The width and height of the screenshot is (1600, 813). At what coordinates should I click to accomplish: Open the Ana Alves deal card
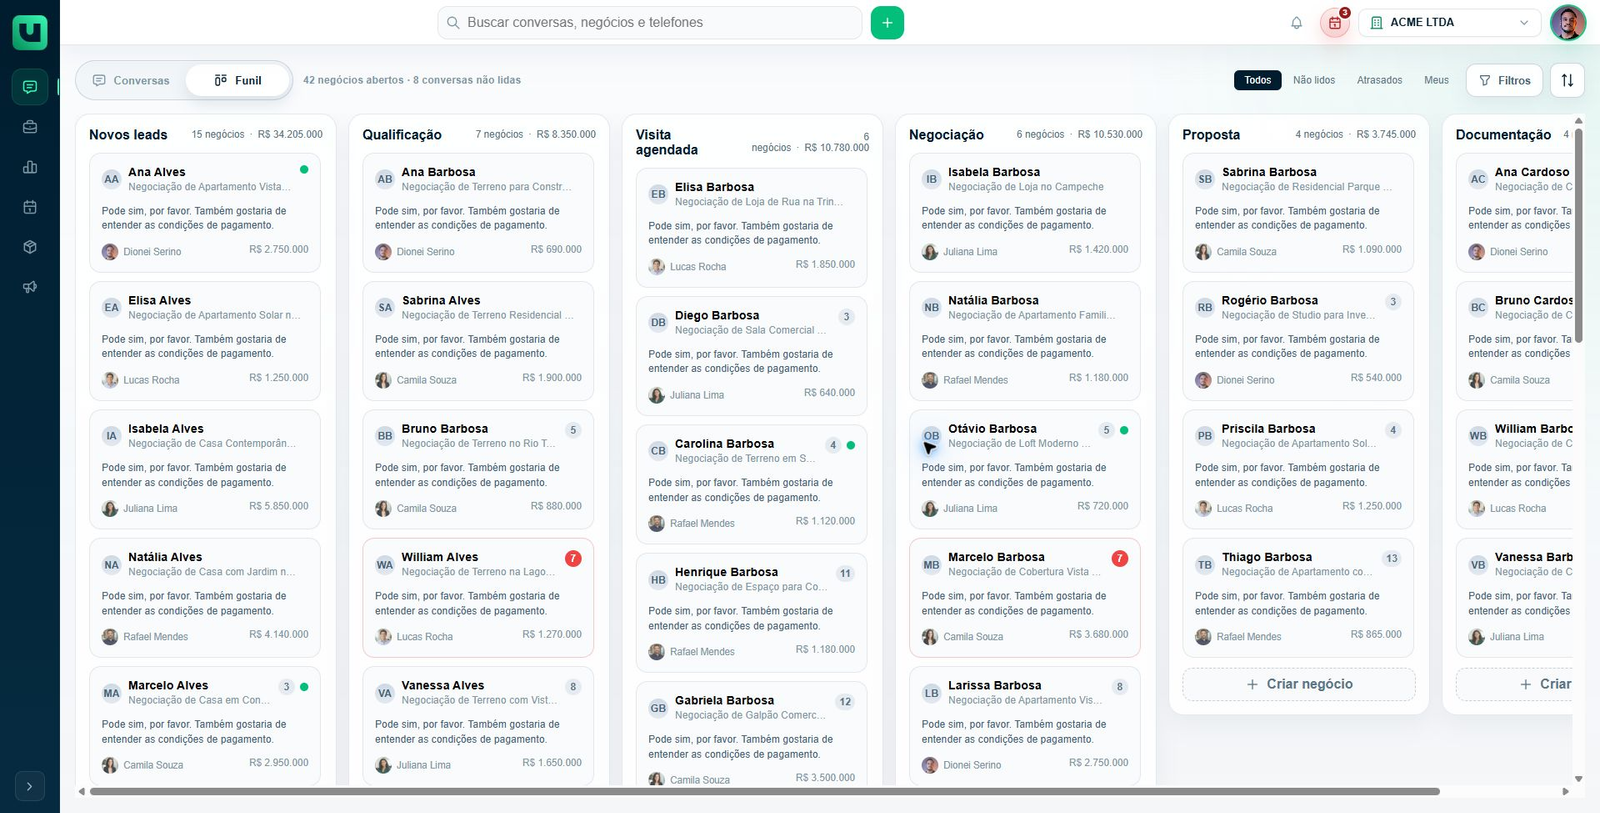205,213
